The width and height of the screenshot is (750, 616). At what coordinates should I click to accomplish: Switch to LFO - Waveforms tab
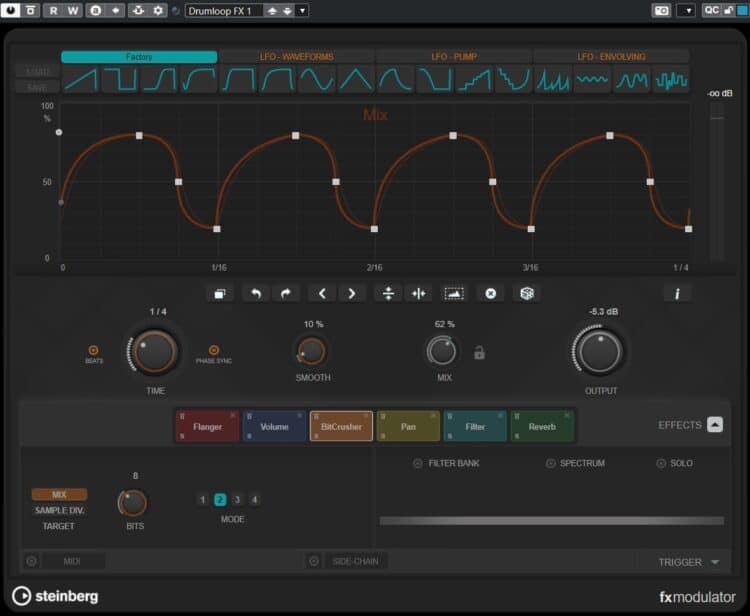coord(297,57)
